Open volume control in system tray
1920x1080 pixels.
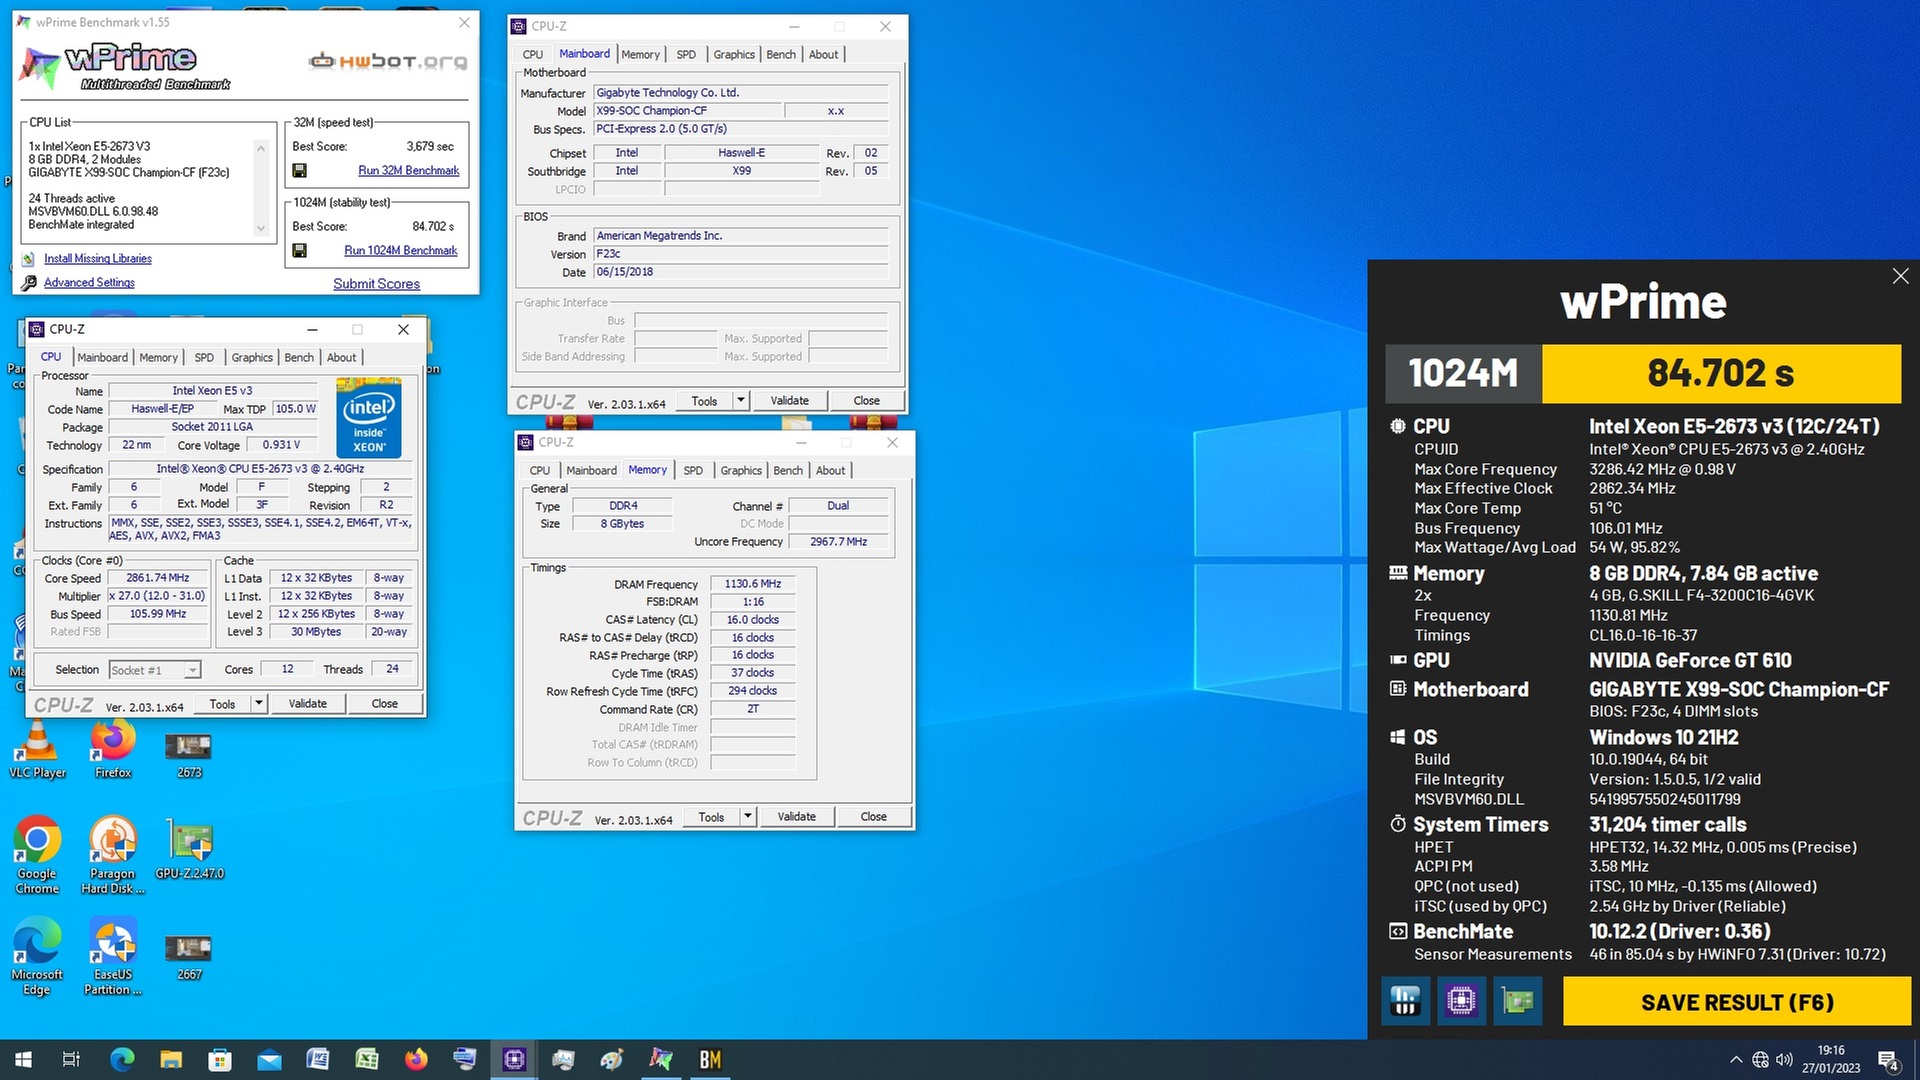[x=1784, y=1059]
